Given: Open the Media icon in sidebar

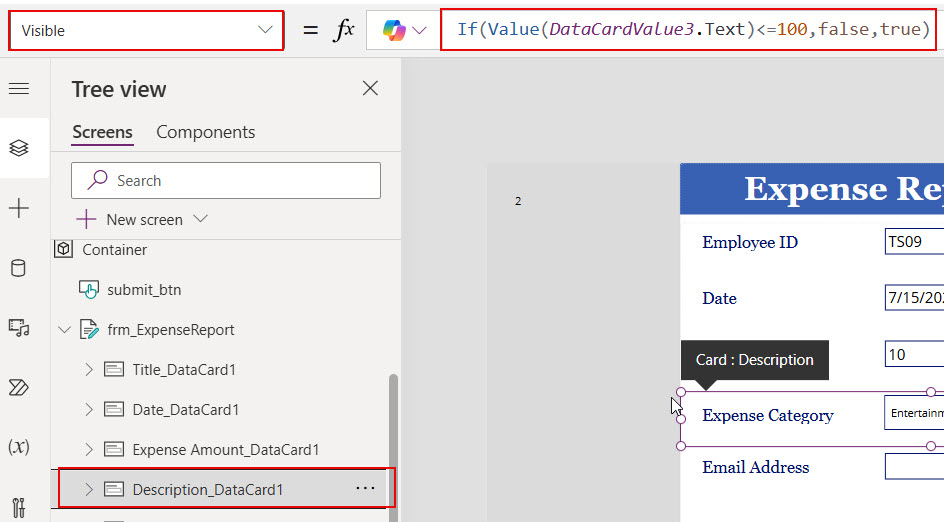Looking at the screenshot, I should coord(19,328).
